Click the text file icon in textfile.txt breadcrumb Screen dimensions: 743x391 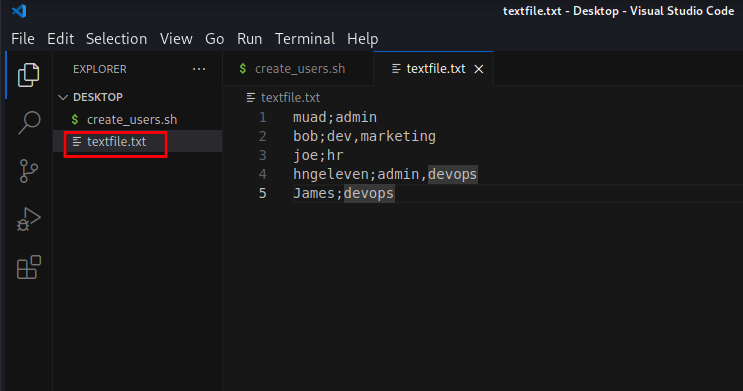tap(251, 98)
